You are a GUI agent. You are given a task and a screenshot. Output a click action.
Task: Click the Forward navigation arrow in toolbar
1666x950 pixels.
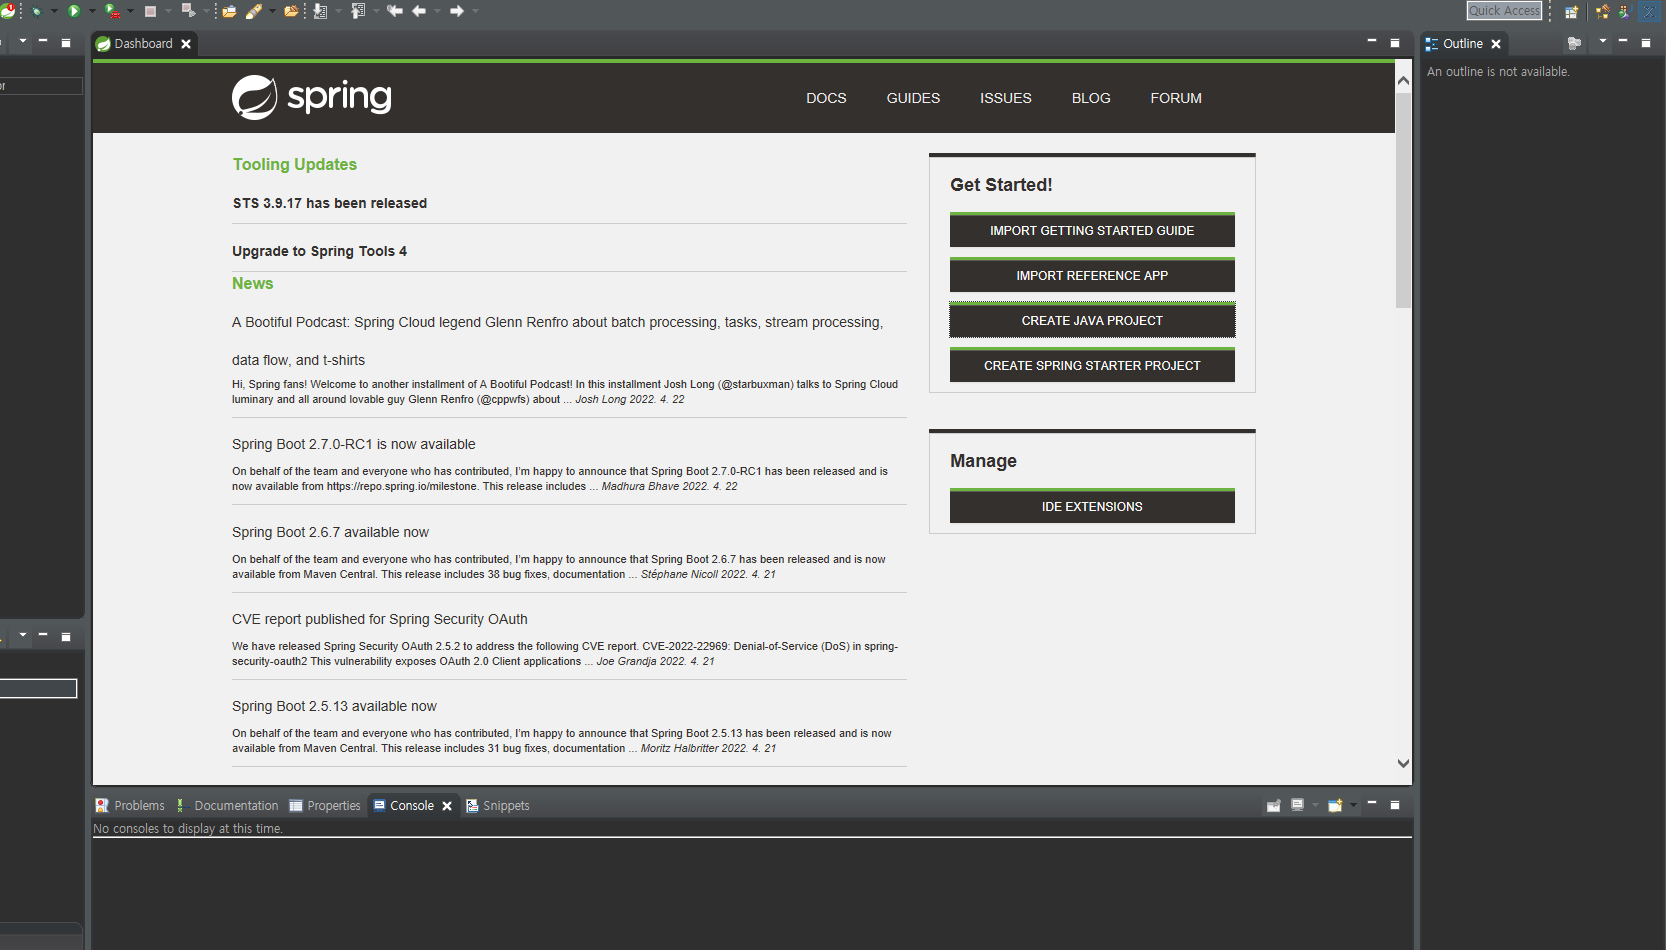(x=456, y=11)
